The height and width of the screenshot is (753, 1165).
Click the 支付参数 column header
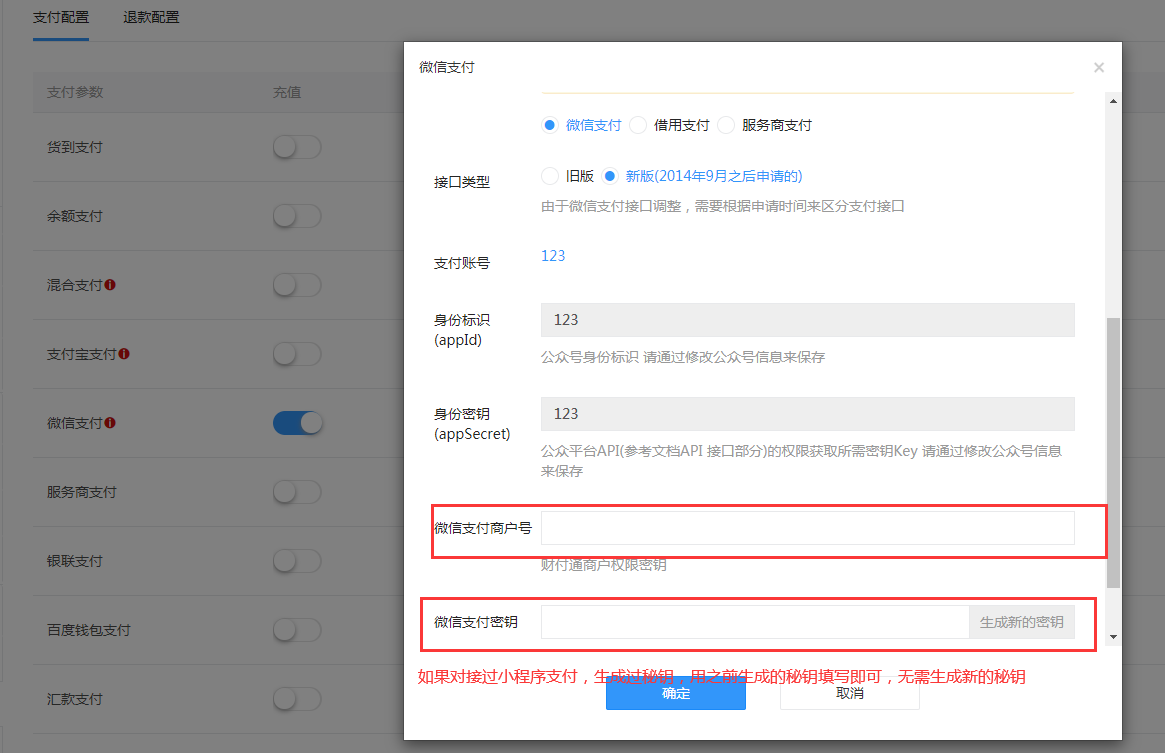75,92
